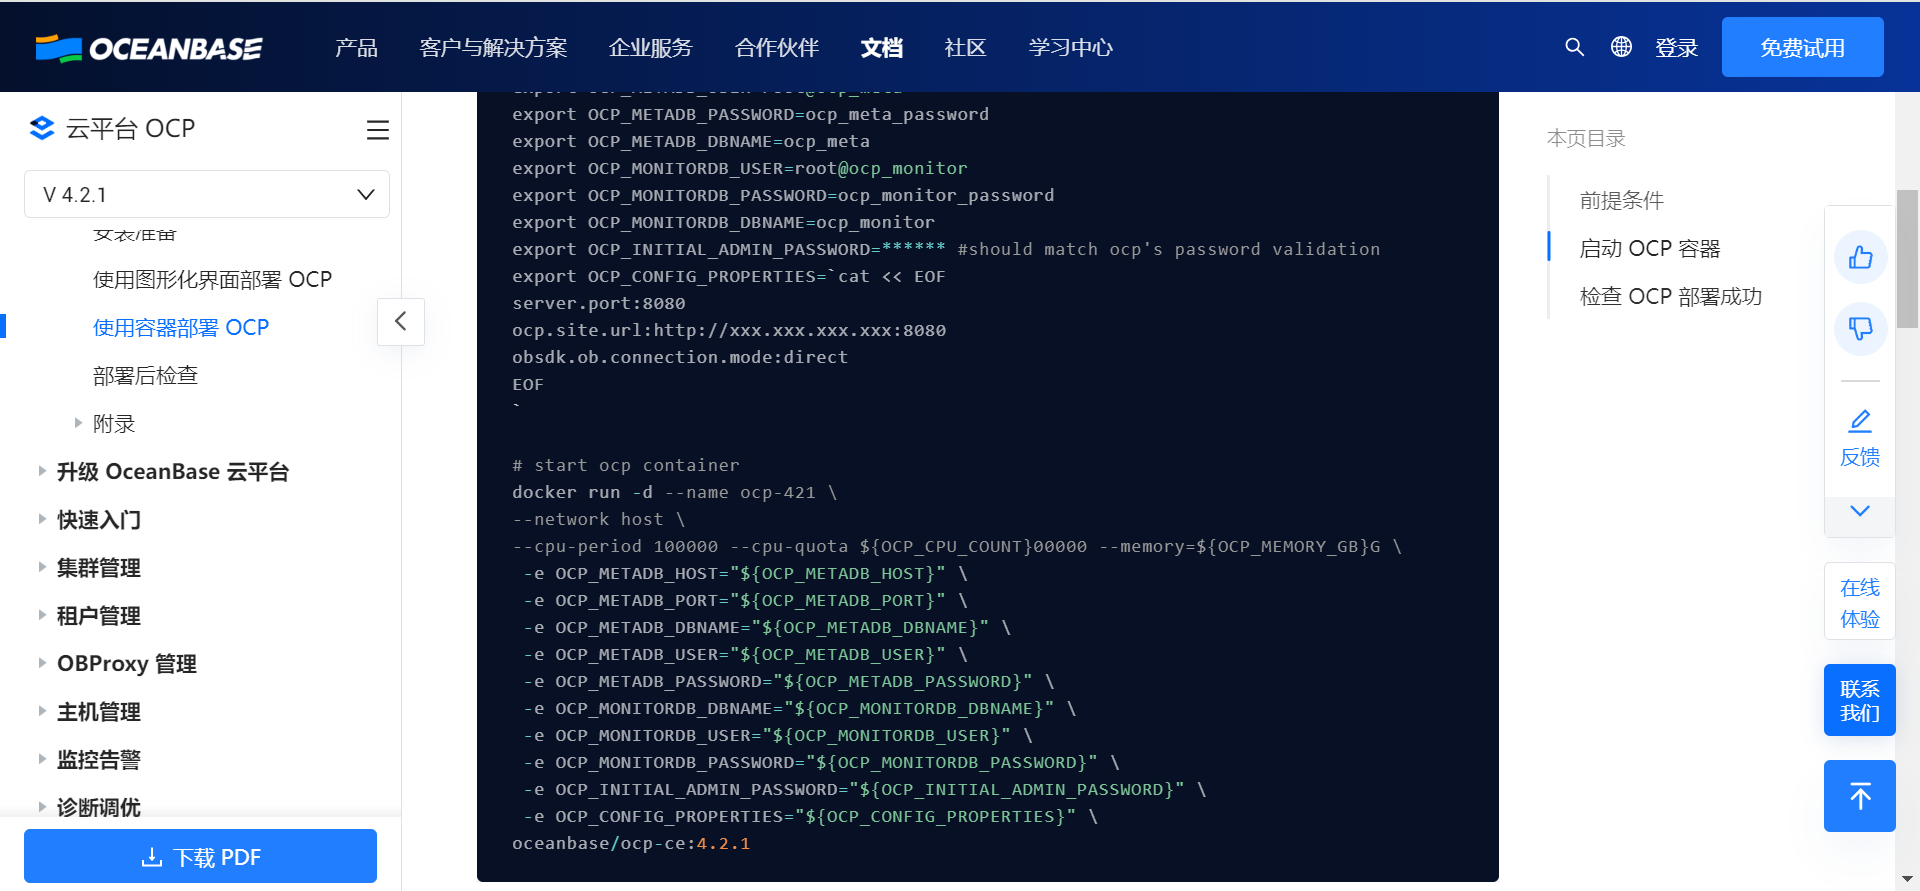Viewport: 1920px width, 891px height.
Task: Expand the 附录 tree item
Action: coord(78,423)
